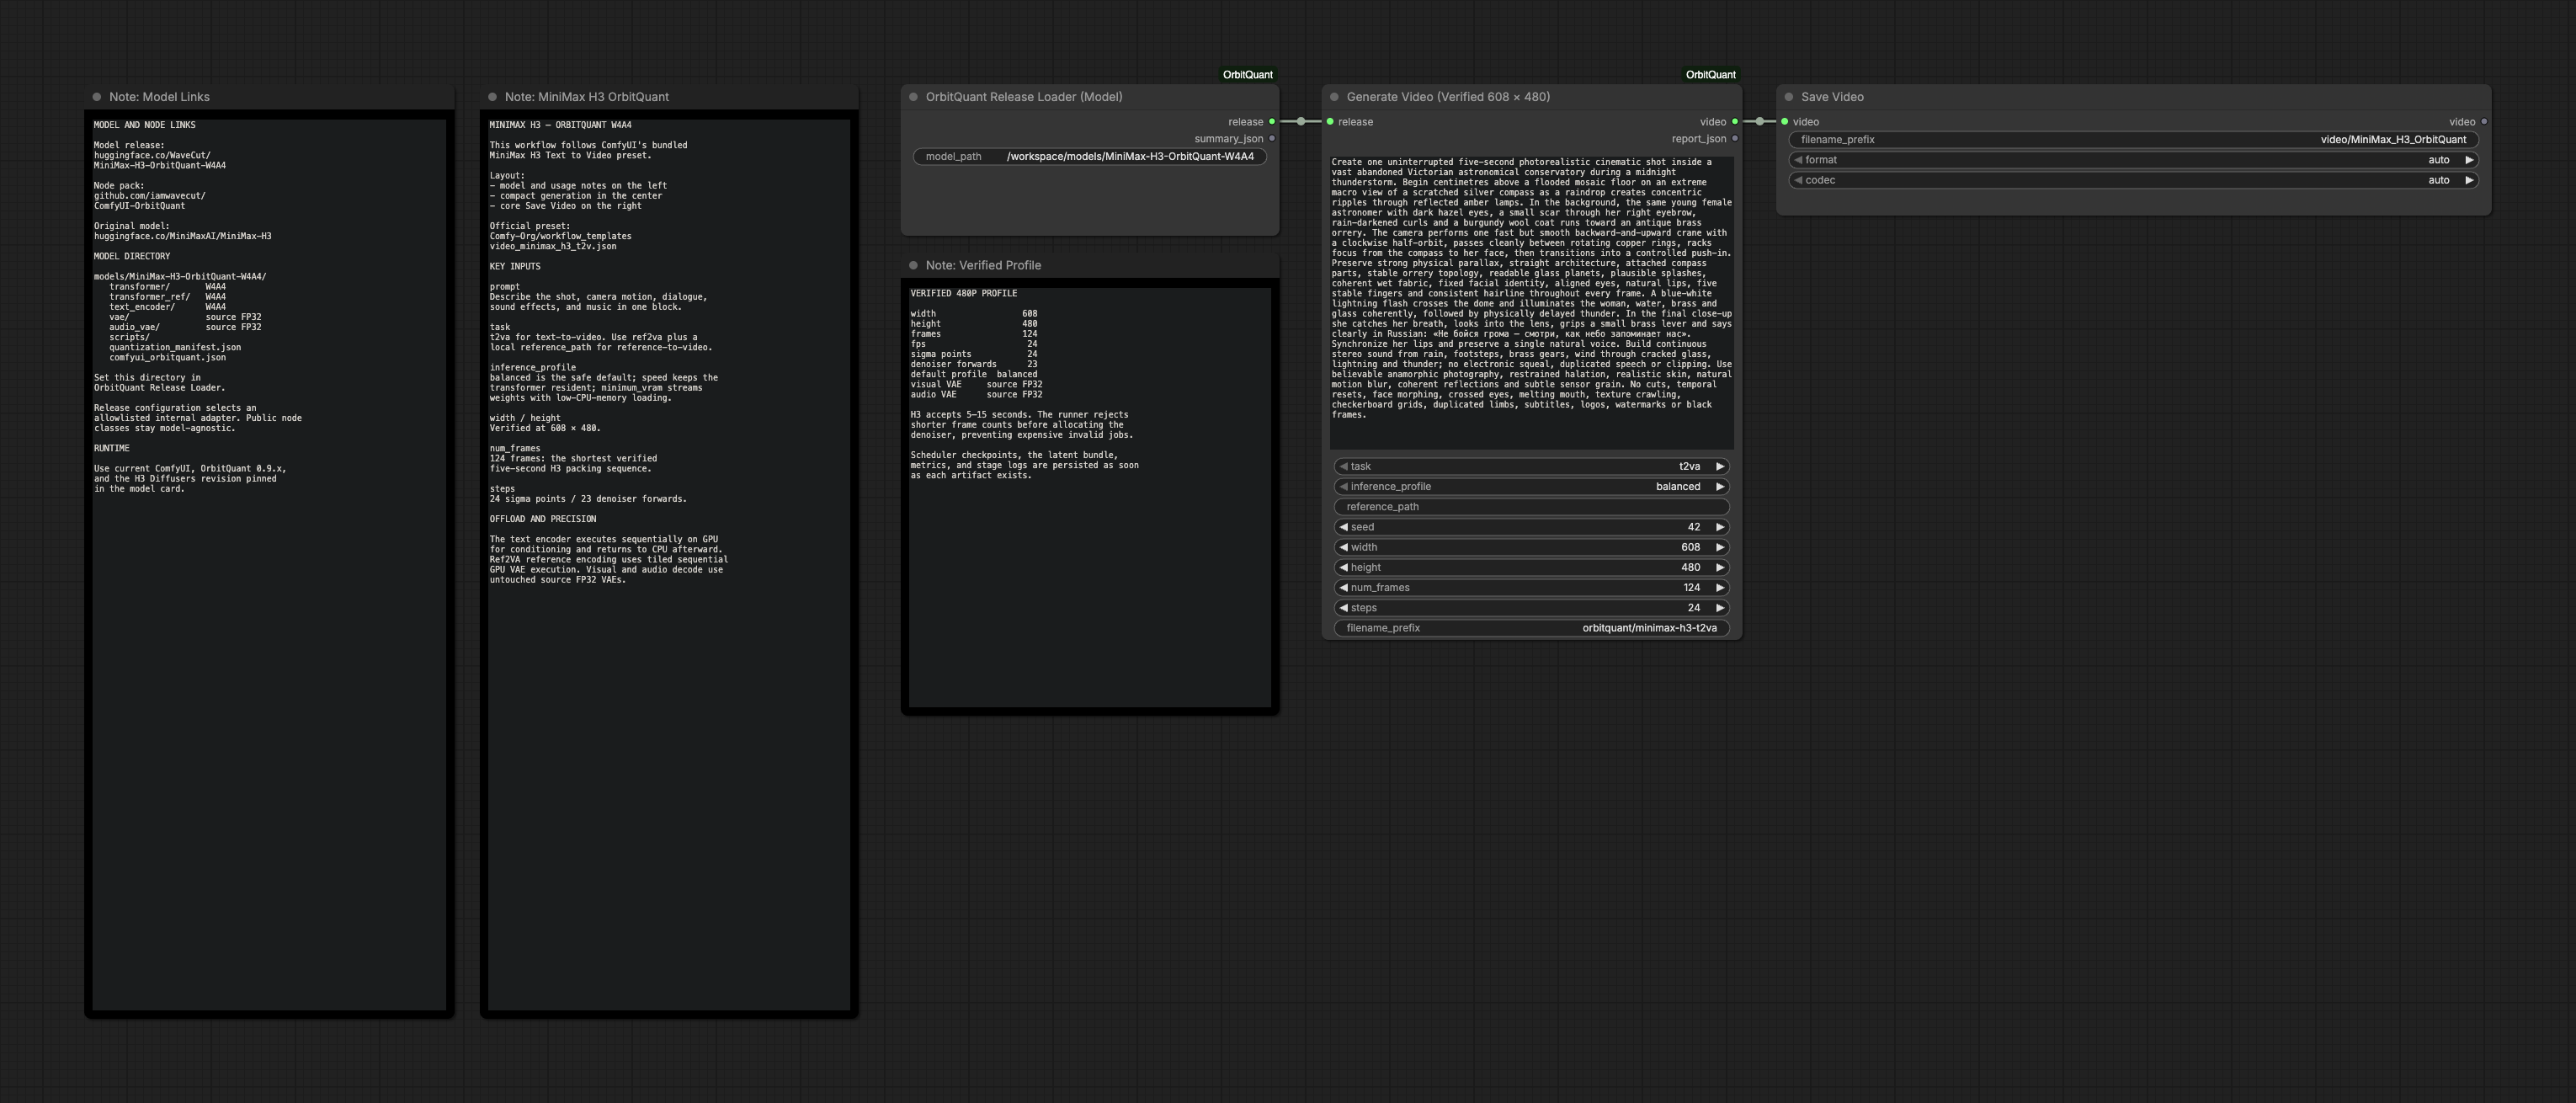
Task: Click 'MODEL AND NODE LINKS' heading text
Action: [145, 125]
